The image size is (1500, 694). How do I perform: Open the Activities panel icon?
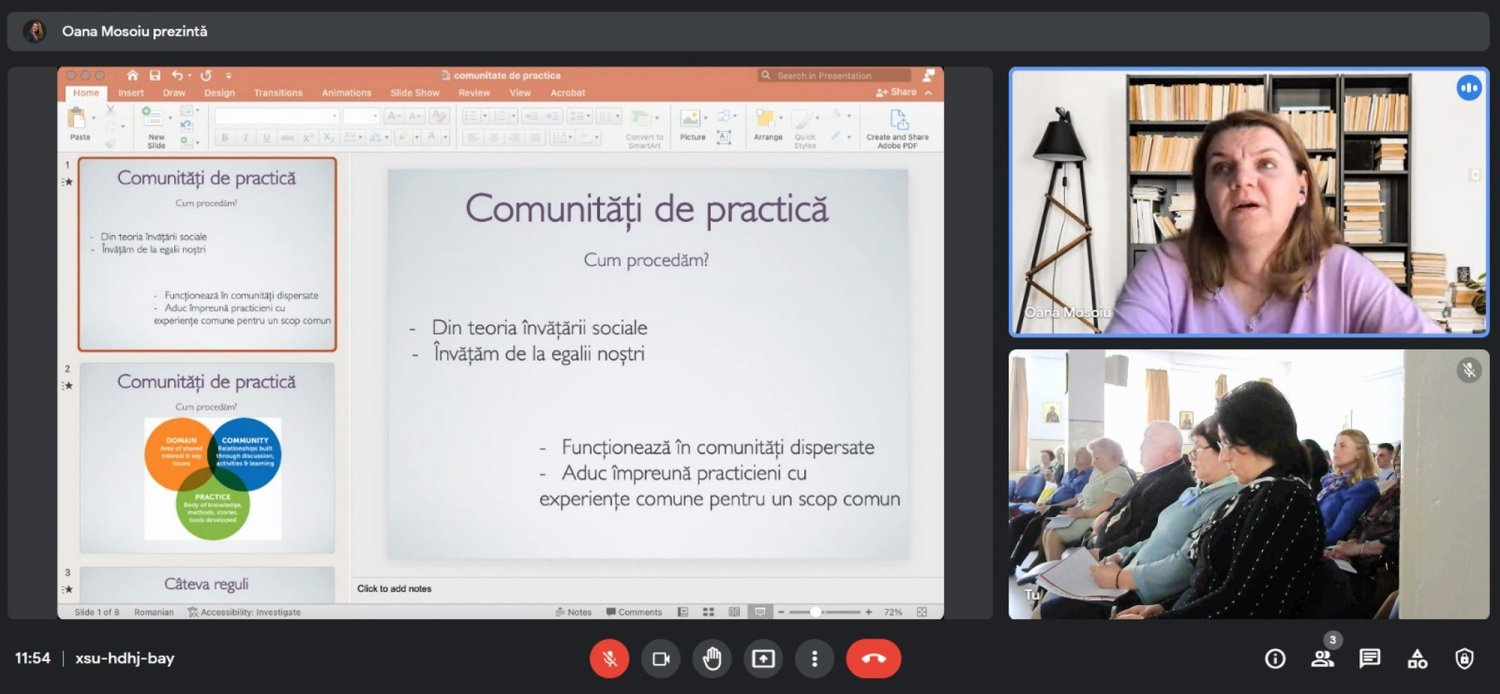[x=1417, y=658]
